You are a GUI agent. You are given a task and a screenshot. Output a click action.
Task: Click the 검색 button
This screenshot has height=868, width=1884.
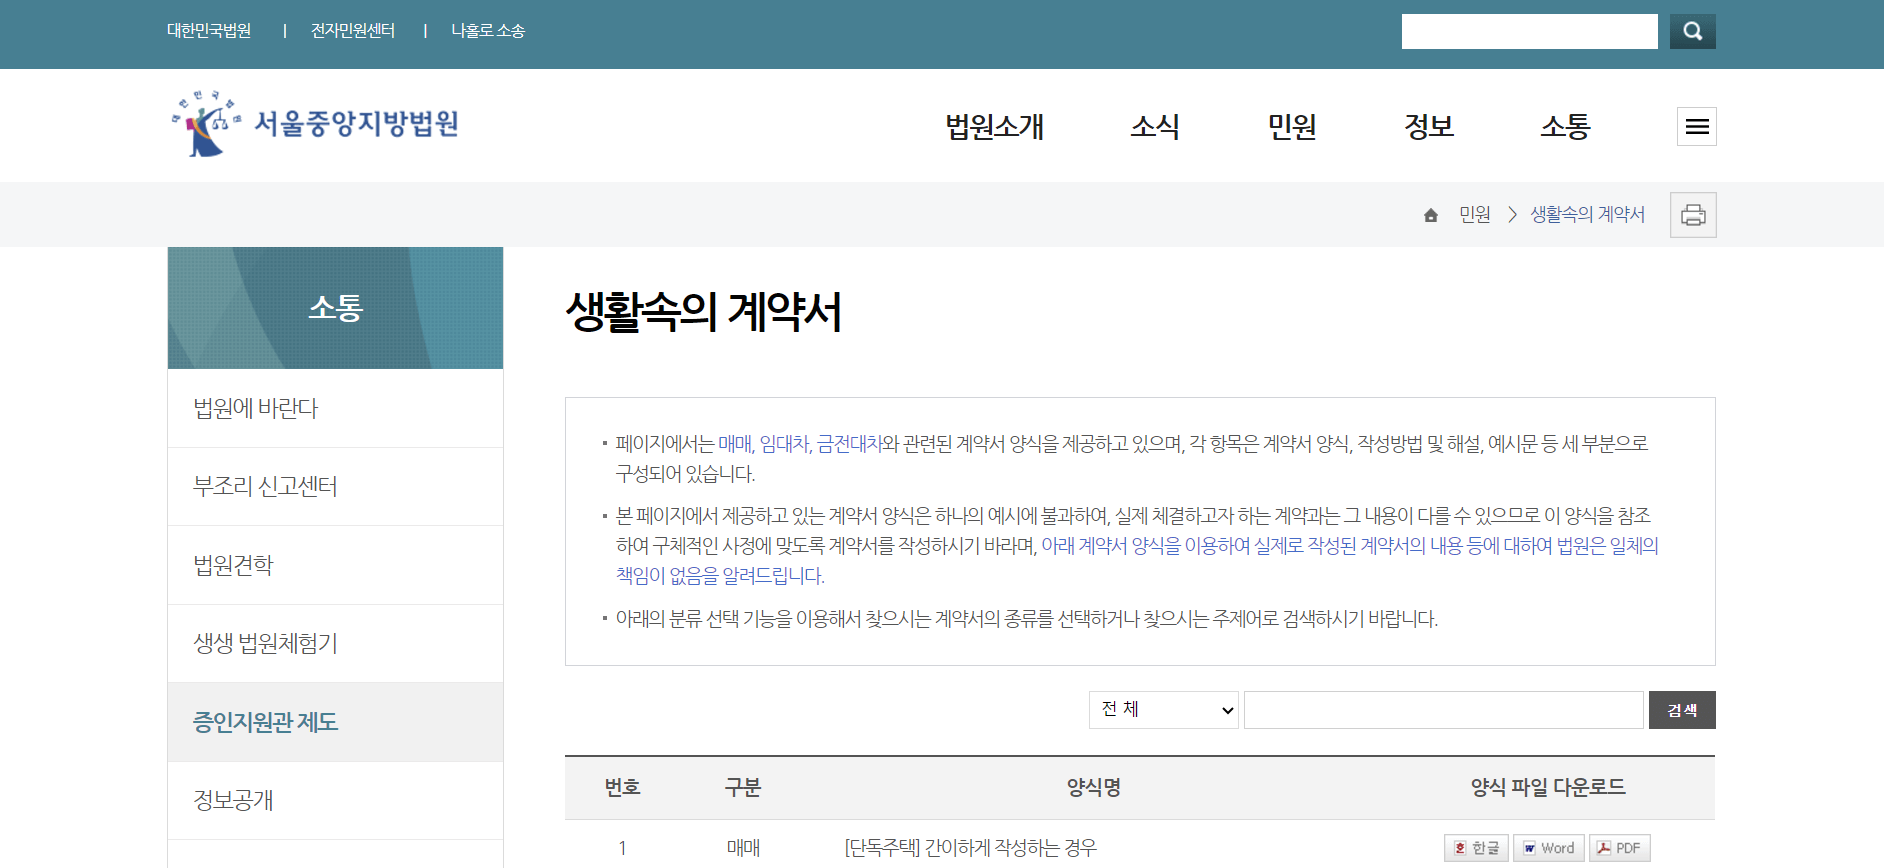(x=1682, y=710)
